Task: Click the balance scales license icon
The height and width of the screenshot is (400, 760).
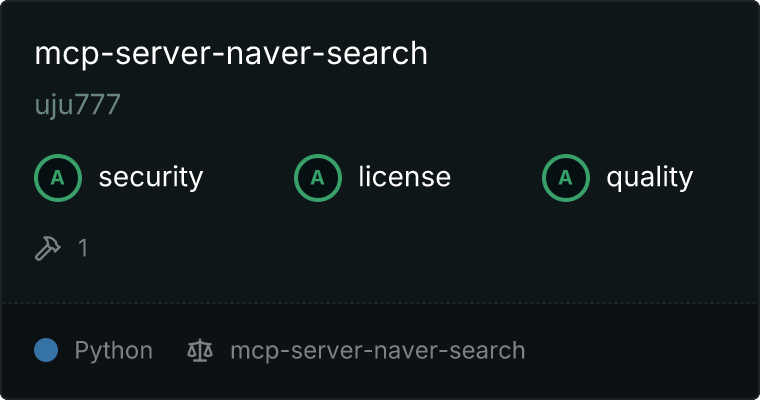Action: [200, 351]
